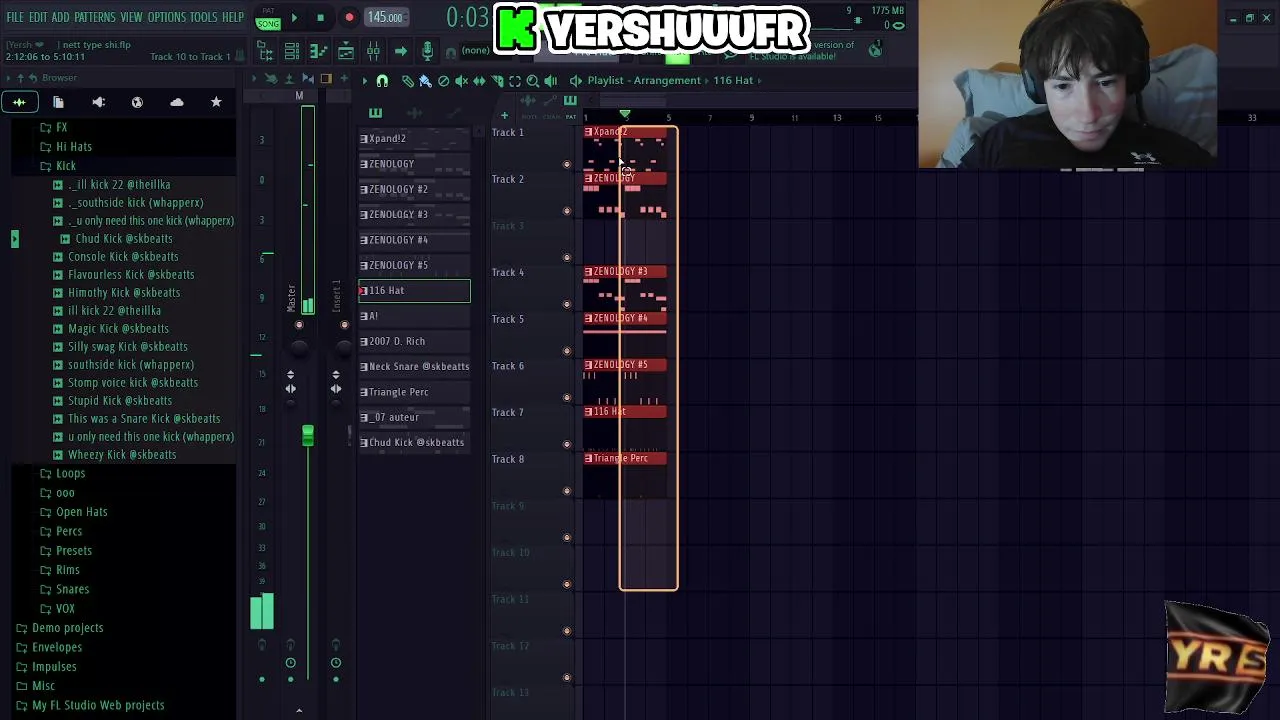The width and height of the screenshot is (1280, 720).
Task: Open playlist options menu arrow beside magnet
Action: 364,80
